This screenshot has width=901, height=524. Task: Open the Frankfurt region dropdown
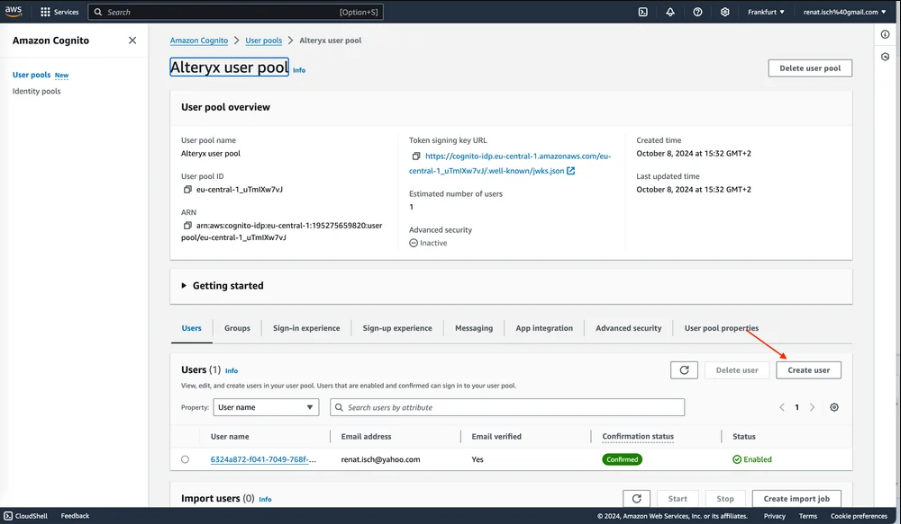(765, 11)
